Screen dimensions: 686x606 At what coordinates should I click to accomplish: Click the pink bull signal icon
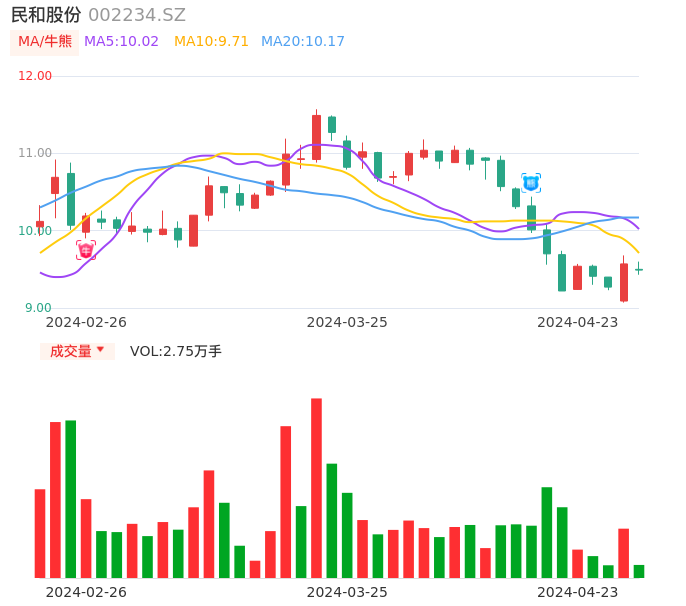pos(86,250)
